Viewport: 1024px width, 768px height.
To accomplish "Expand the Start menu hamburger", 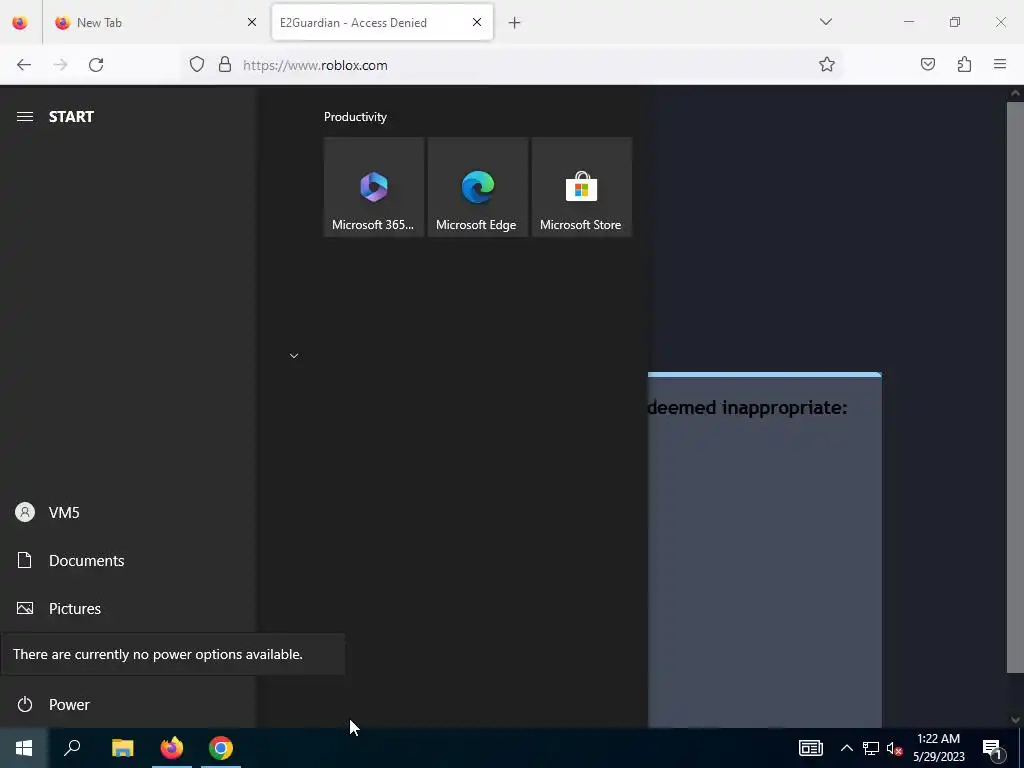I will pos(25,116).
